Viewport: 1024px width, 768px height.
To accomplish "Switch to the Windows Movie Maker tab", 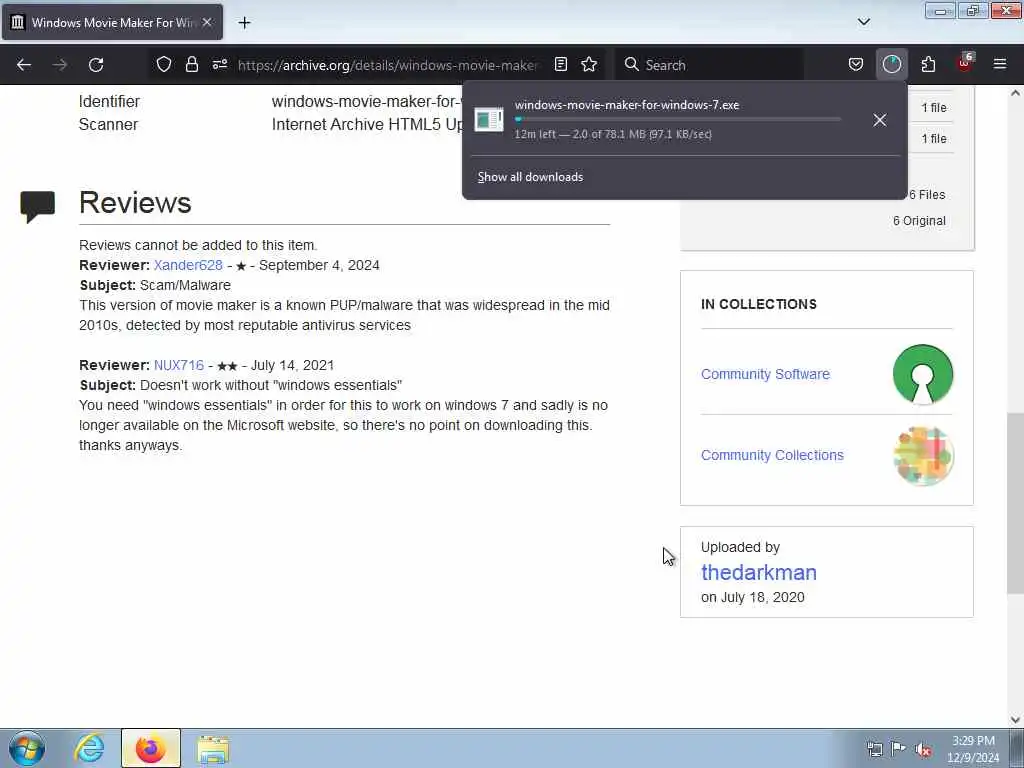I will [x=112, y=22].
